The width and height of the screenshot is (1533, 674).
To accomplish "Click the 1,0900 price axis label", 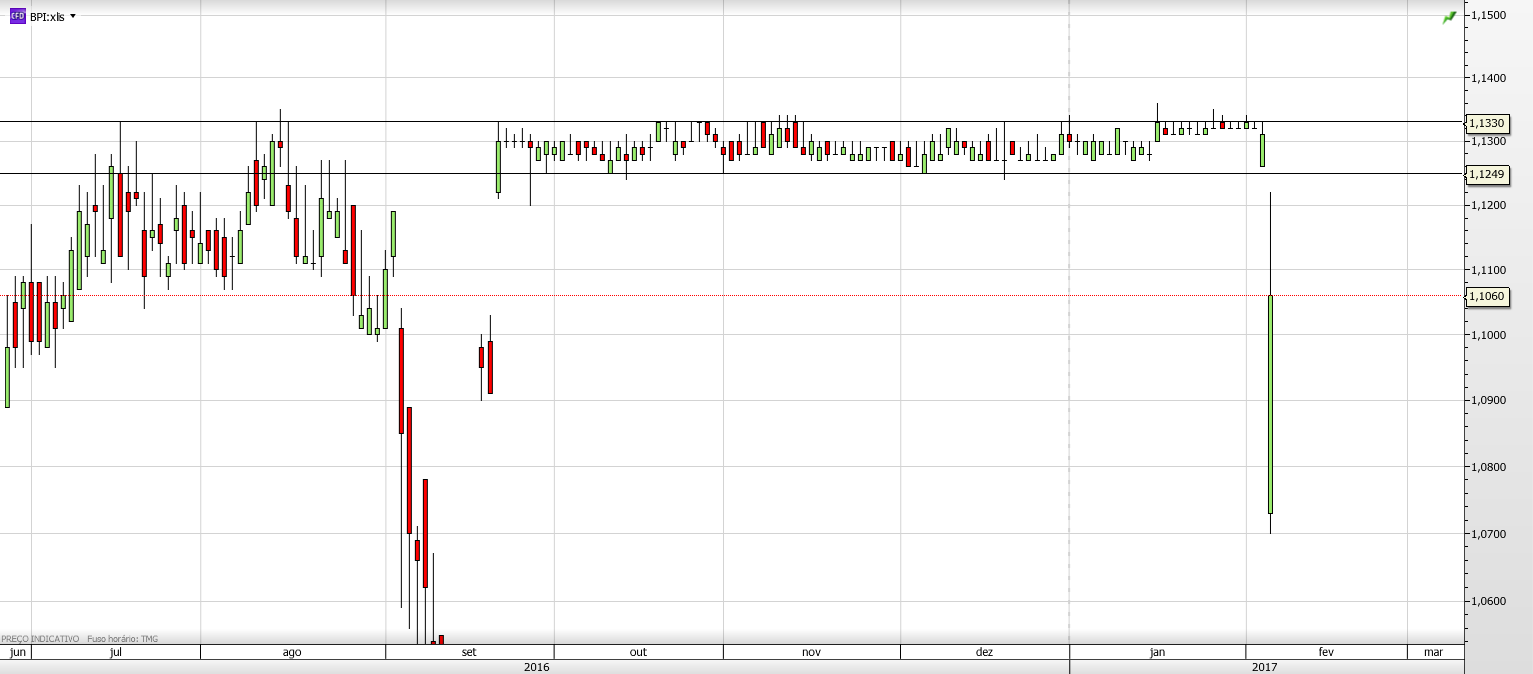I will (x=1488, y=400).
